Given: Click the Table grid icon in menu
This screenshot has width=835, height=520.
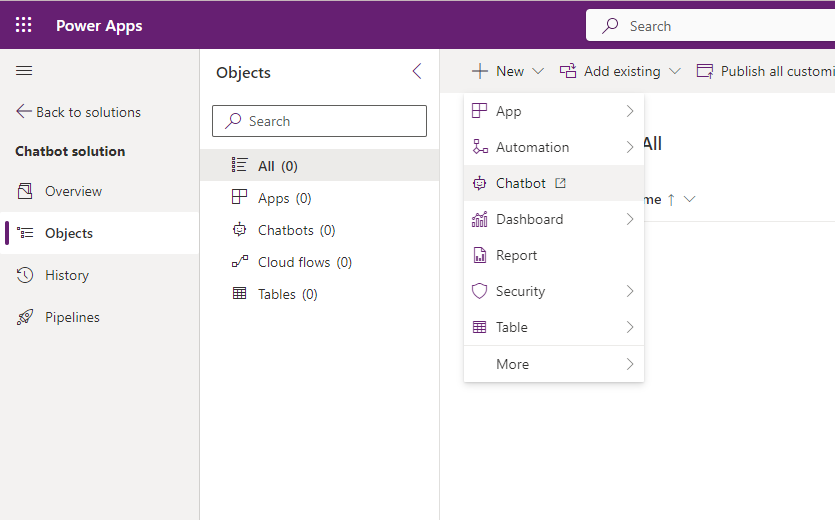Looking at the screenshot, I should point(479,327).
